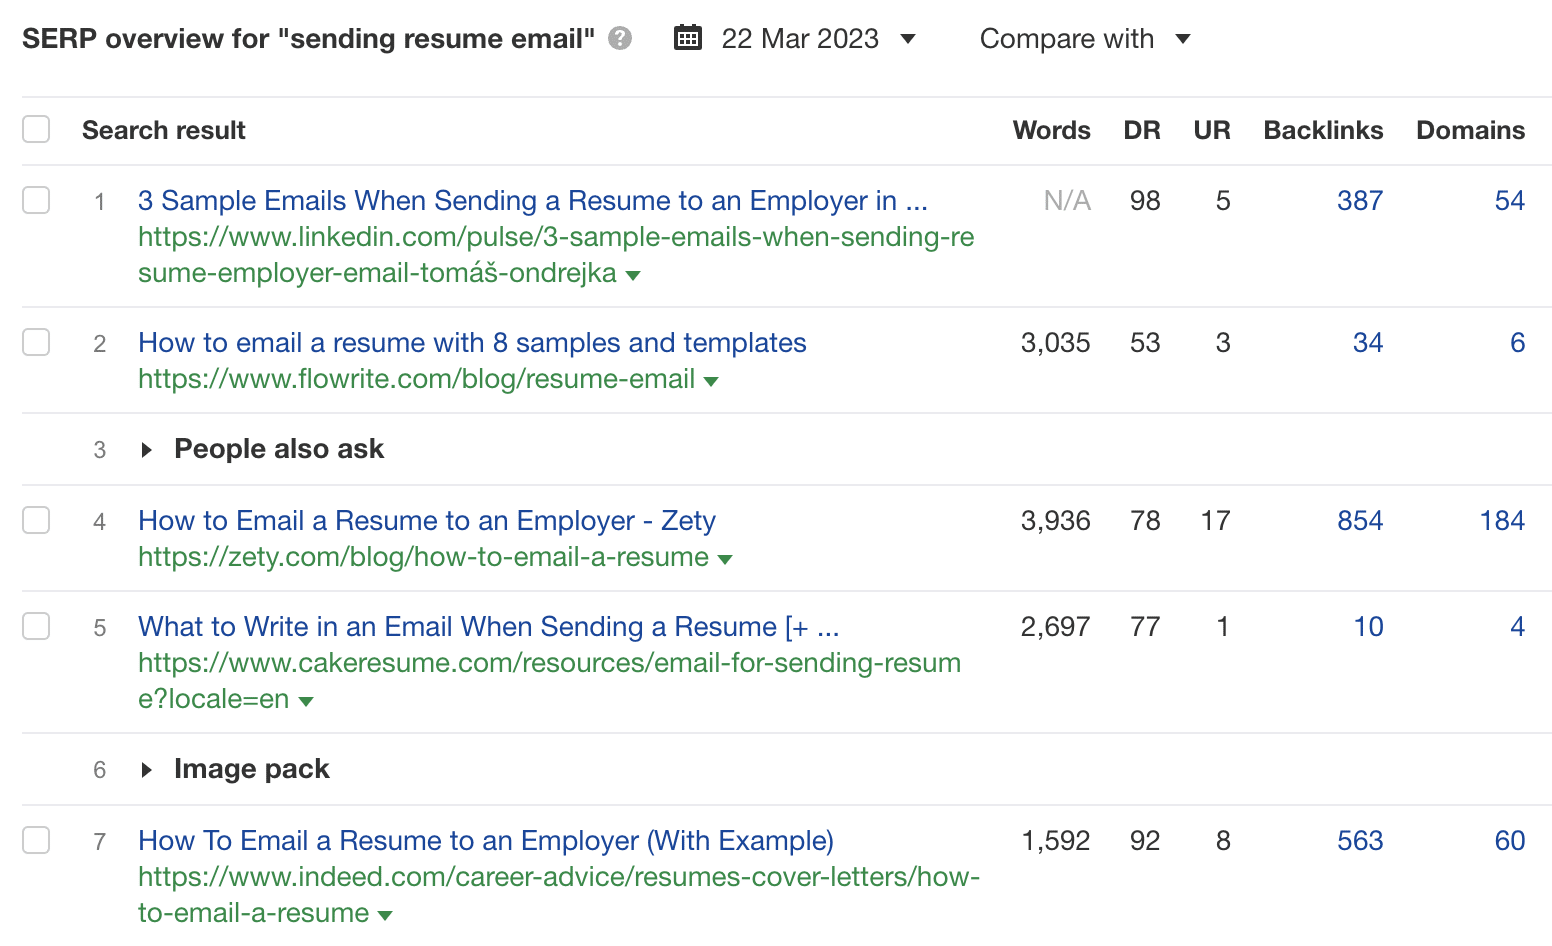Open the caret menu for the zety.com URL

tap(726, 558)
